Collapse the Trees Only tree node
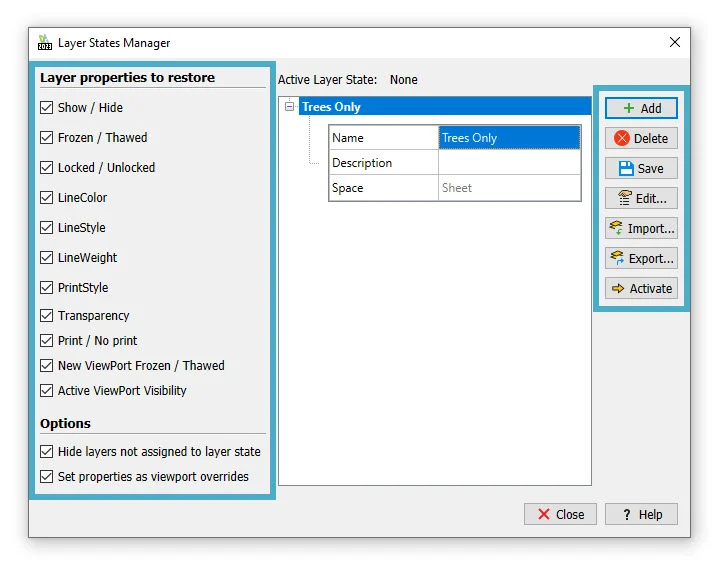 [290, 107]
